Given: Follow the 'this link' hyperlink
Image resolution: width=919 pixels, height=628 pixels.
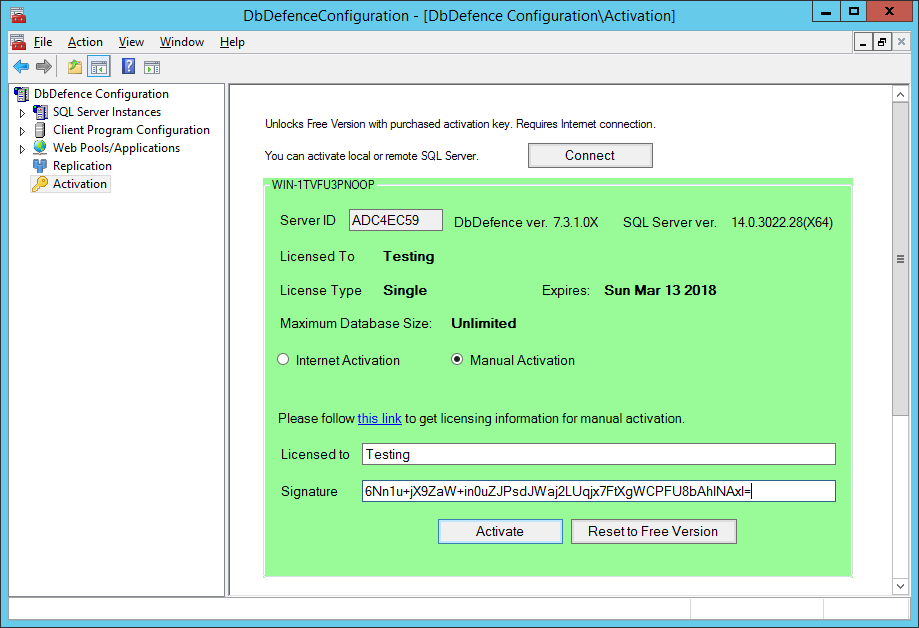Looking at the screenshot, I should [379, 418].
